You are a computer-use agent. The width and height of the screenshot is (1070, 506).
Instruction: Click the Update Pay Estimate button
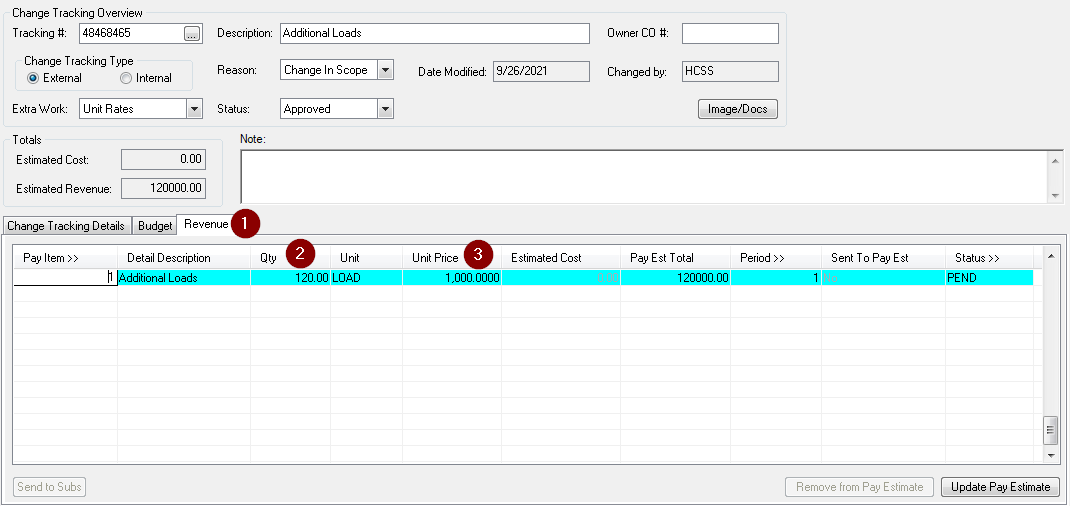(x=1000, y=487)
